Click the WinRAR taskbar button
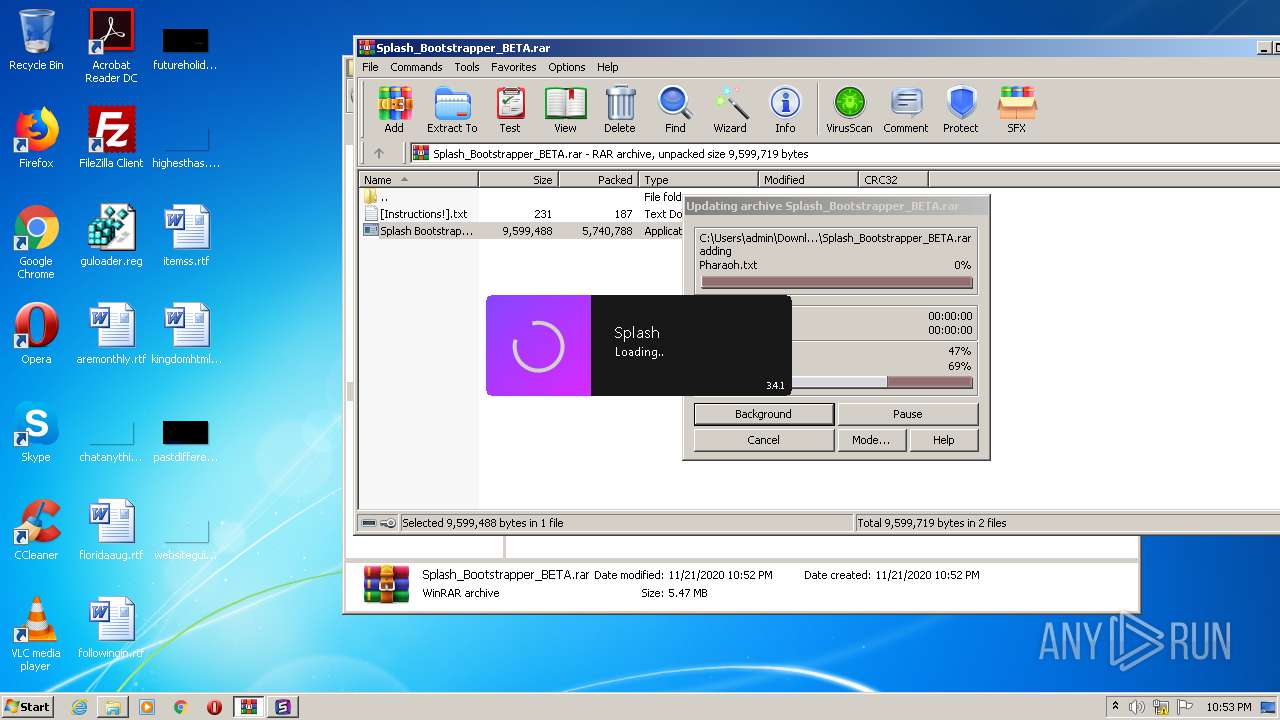This screenshot has width=1280, height=720. pos(248,707)
